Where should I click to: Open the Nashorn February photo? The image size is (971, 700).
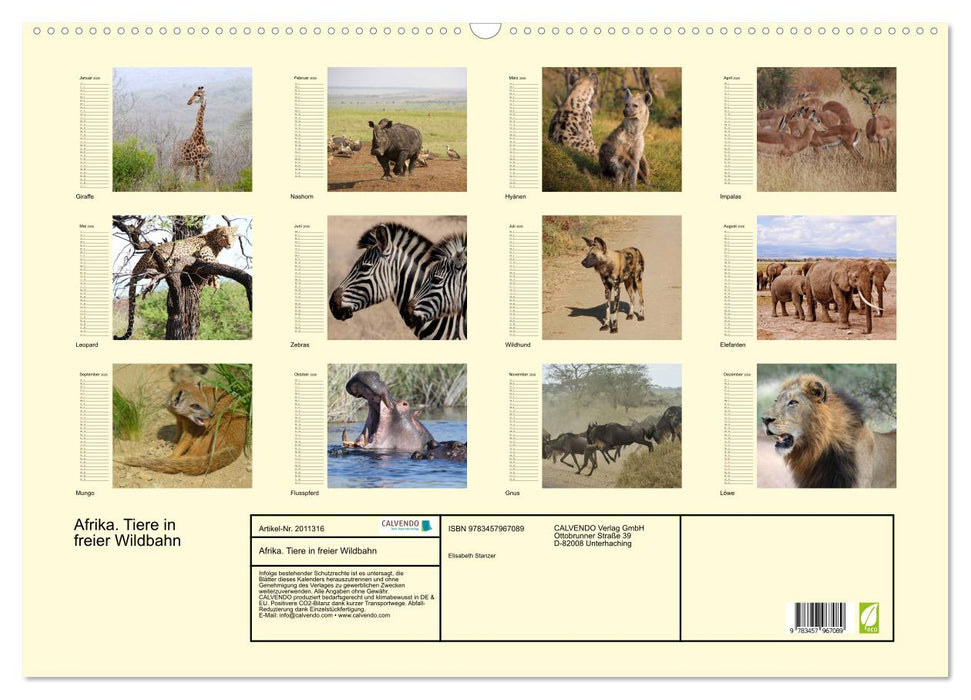click(x=396, y=129)
